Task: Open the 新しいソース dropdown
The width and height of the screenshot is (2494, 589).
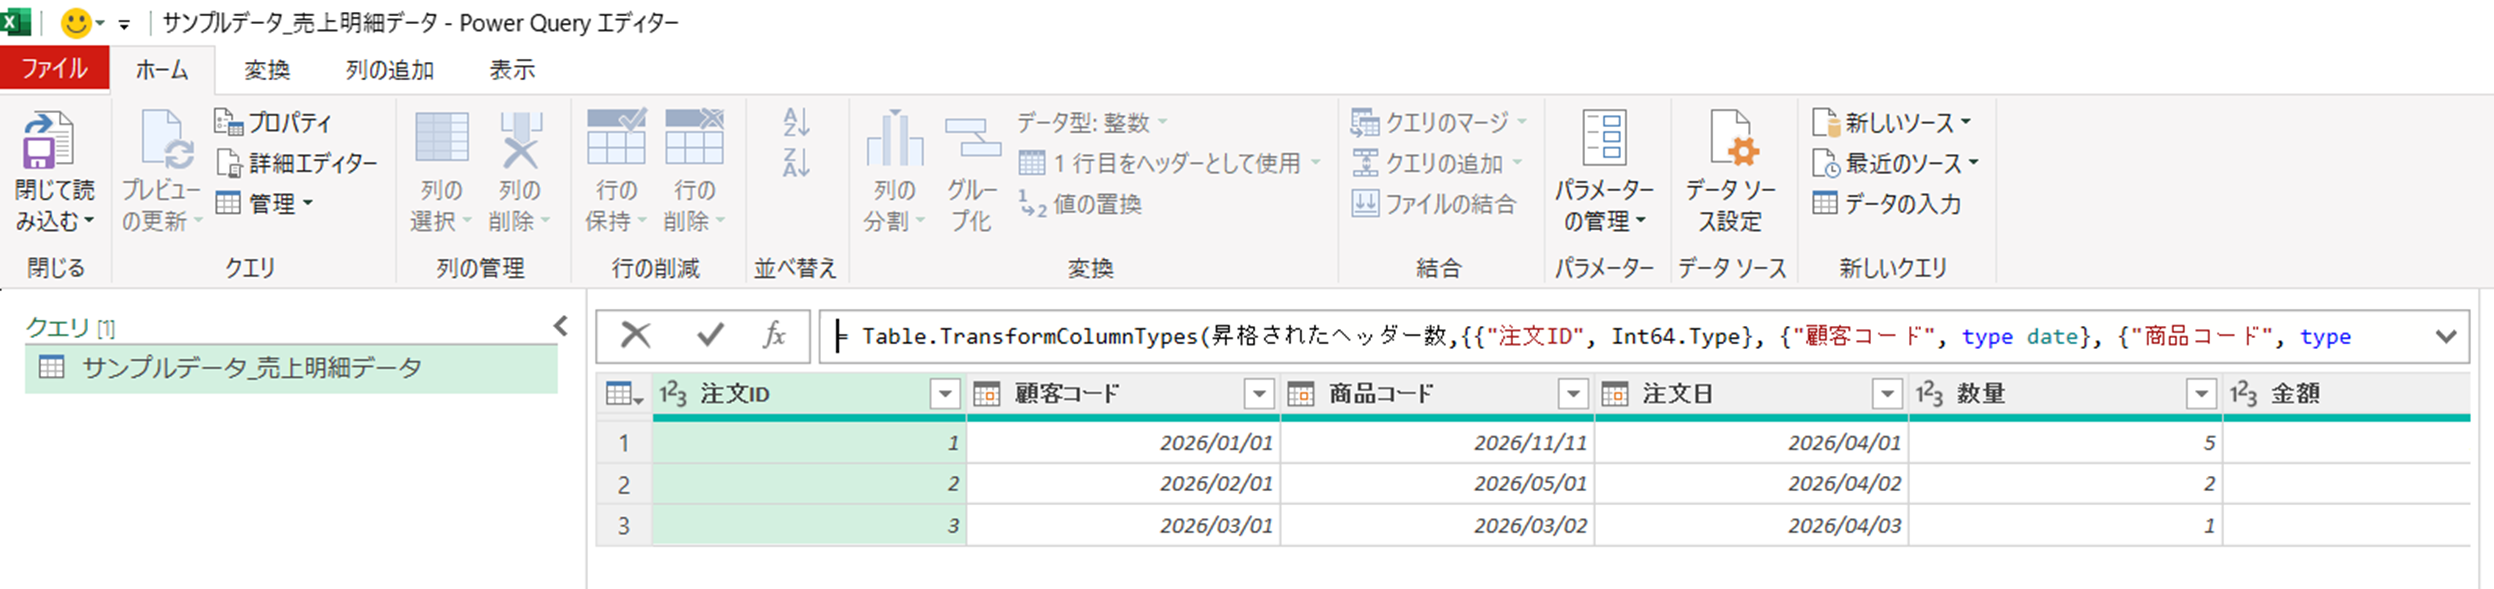Action: (1895, 123)
